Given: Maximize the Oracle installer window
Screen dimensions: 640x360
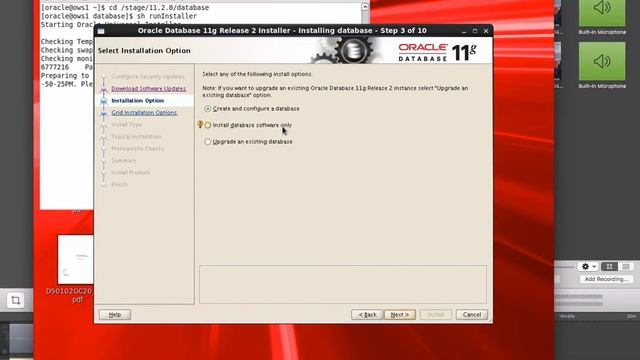Looking at the screenshot, I should click(x=475, y=31).
